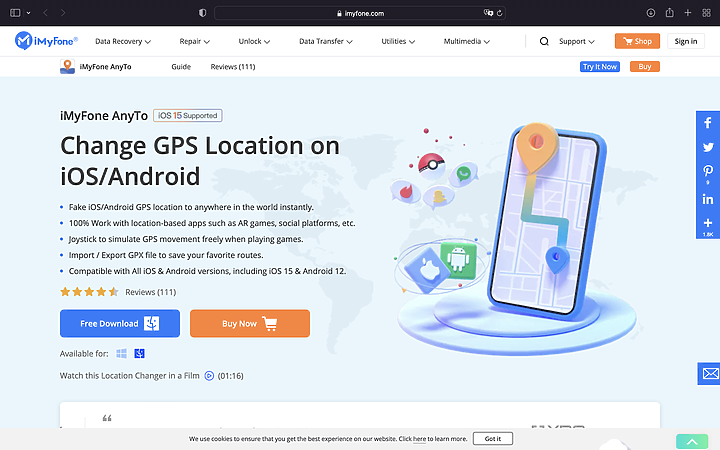The width and height of the screenshot is (720, 450).
Task: Open the Reviews (111) tab
Action: click(233, 67)
